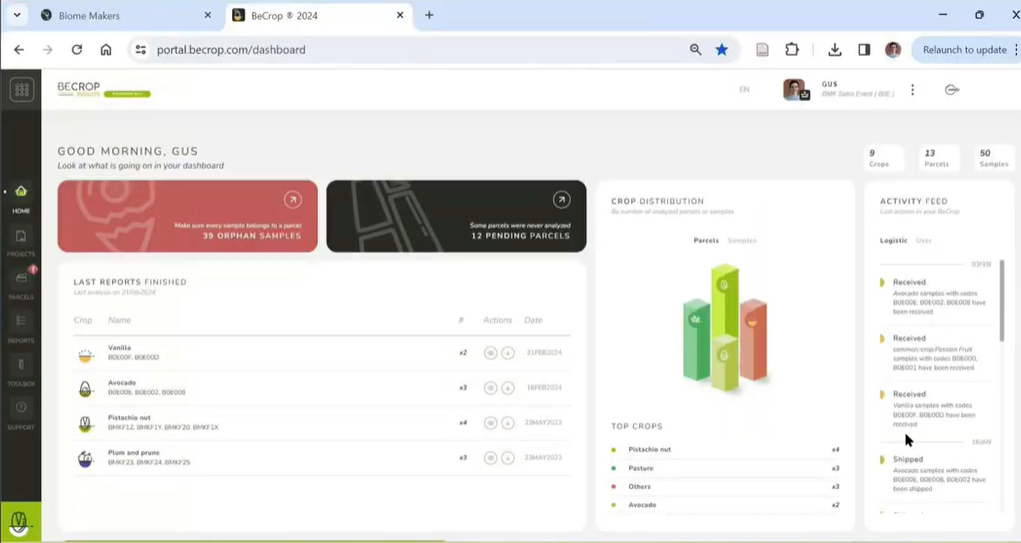View the Vanilla report with the eye icon
The image size is (1021, 543).
tap(490, 353)
